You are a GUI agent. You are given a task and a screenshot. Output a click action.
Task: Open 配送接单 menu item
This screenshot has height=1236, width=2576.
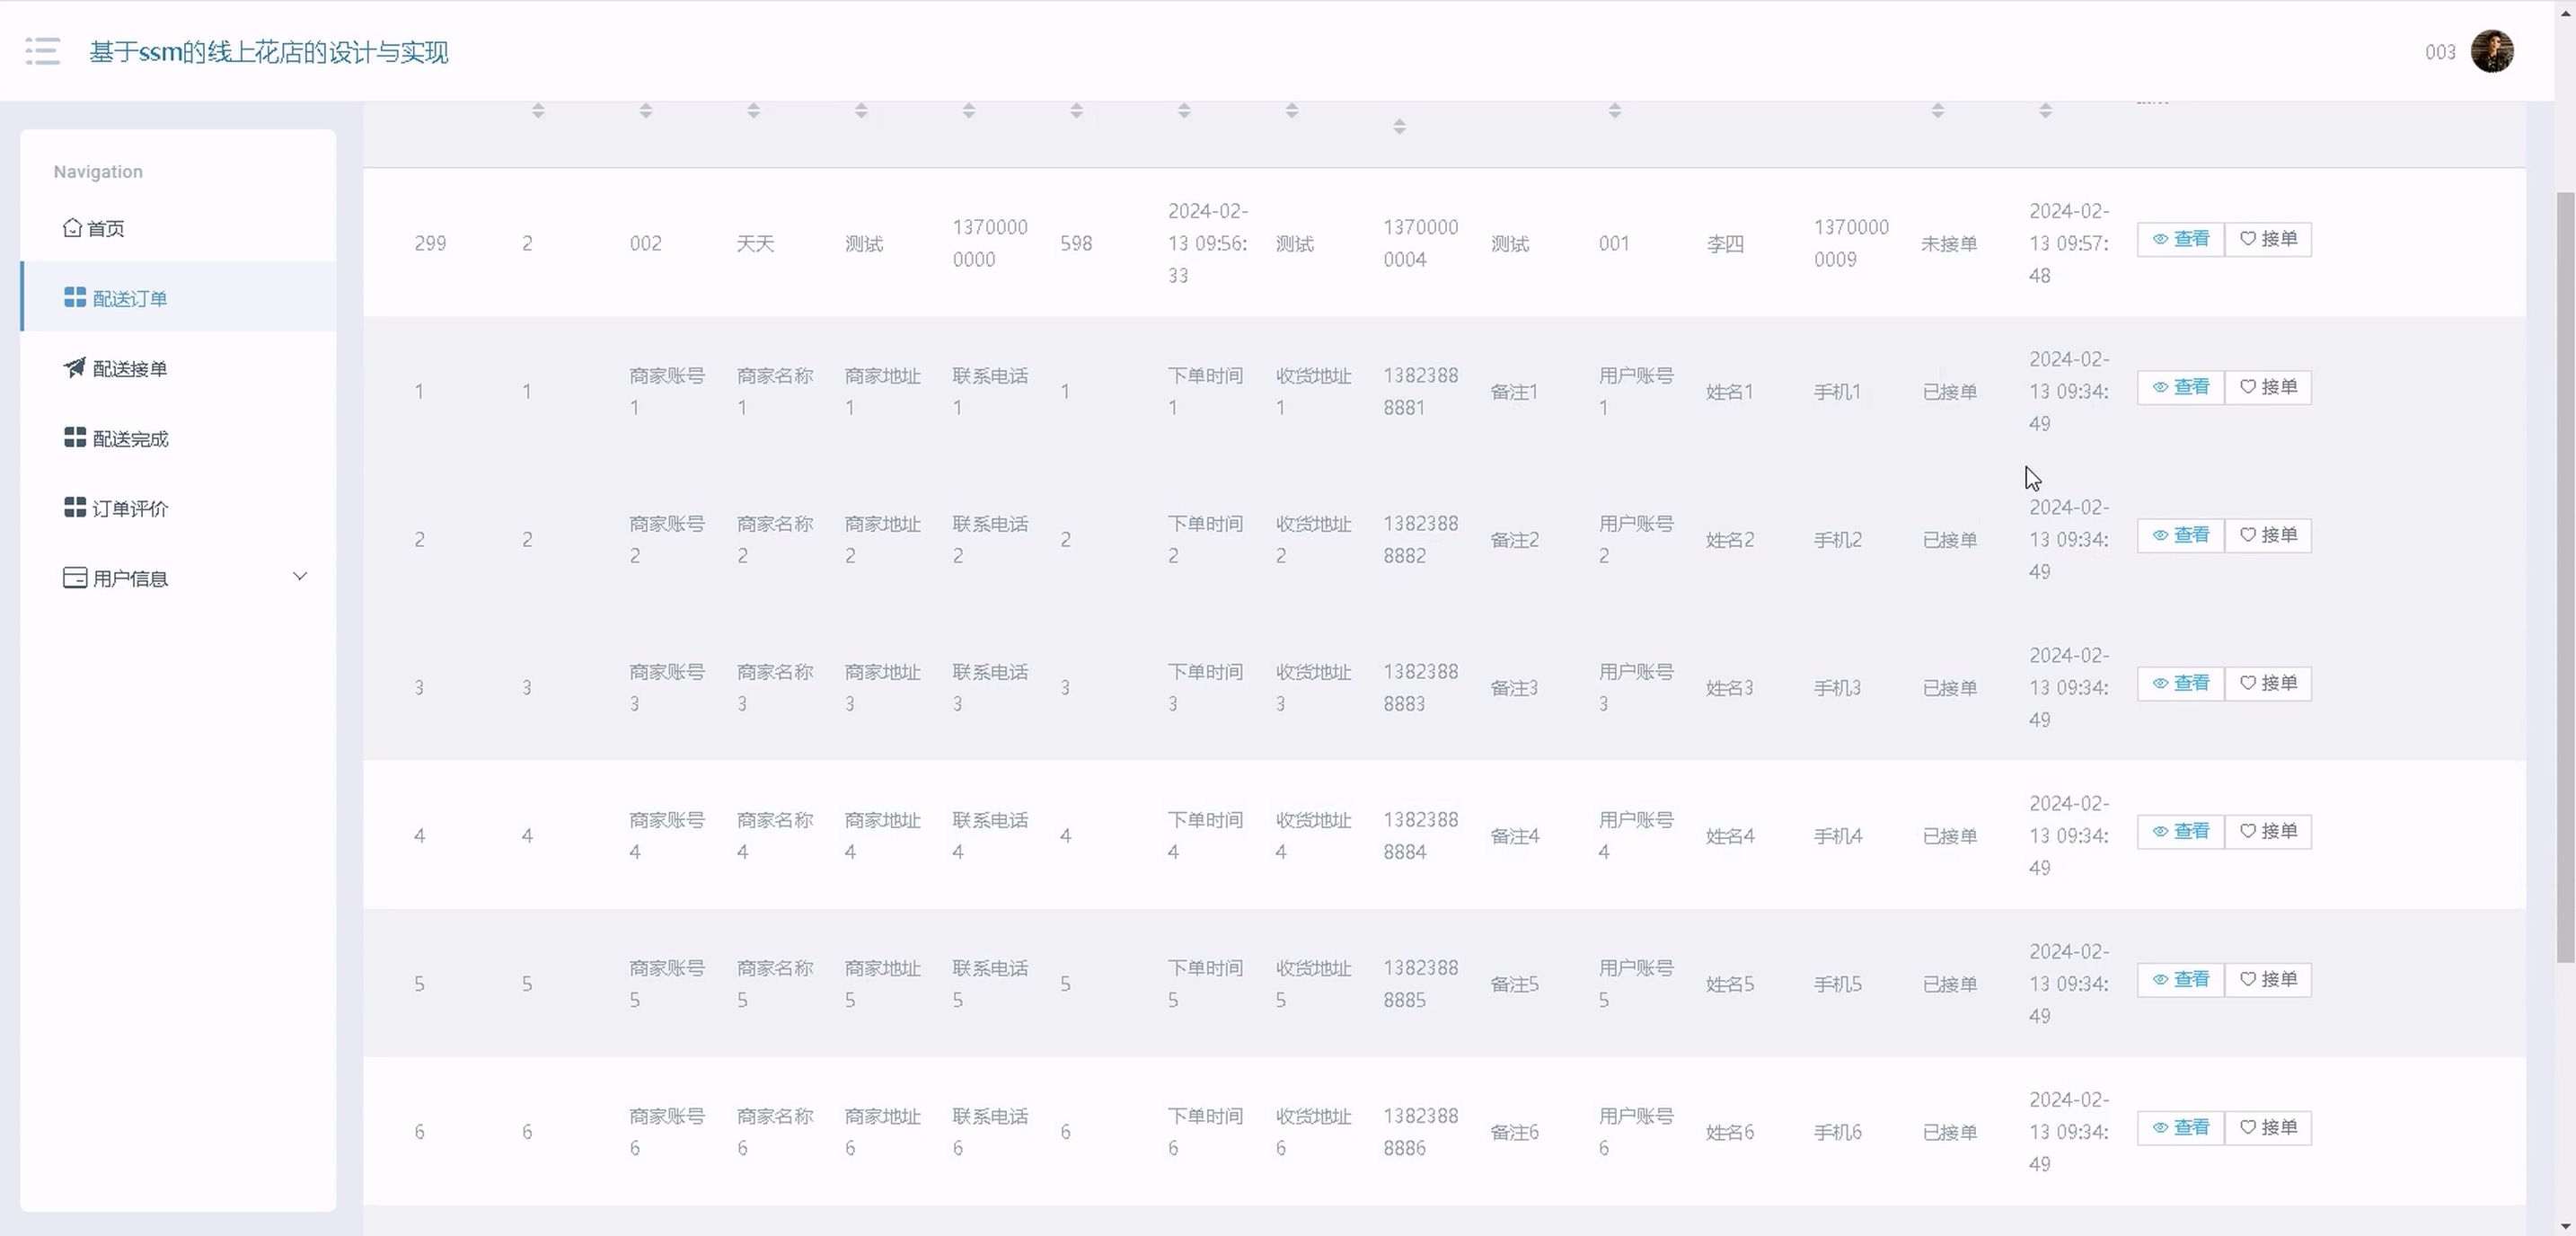178,368
